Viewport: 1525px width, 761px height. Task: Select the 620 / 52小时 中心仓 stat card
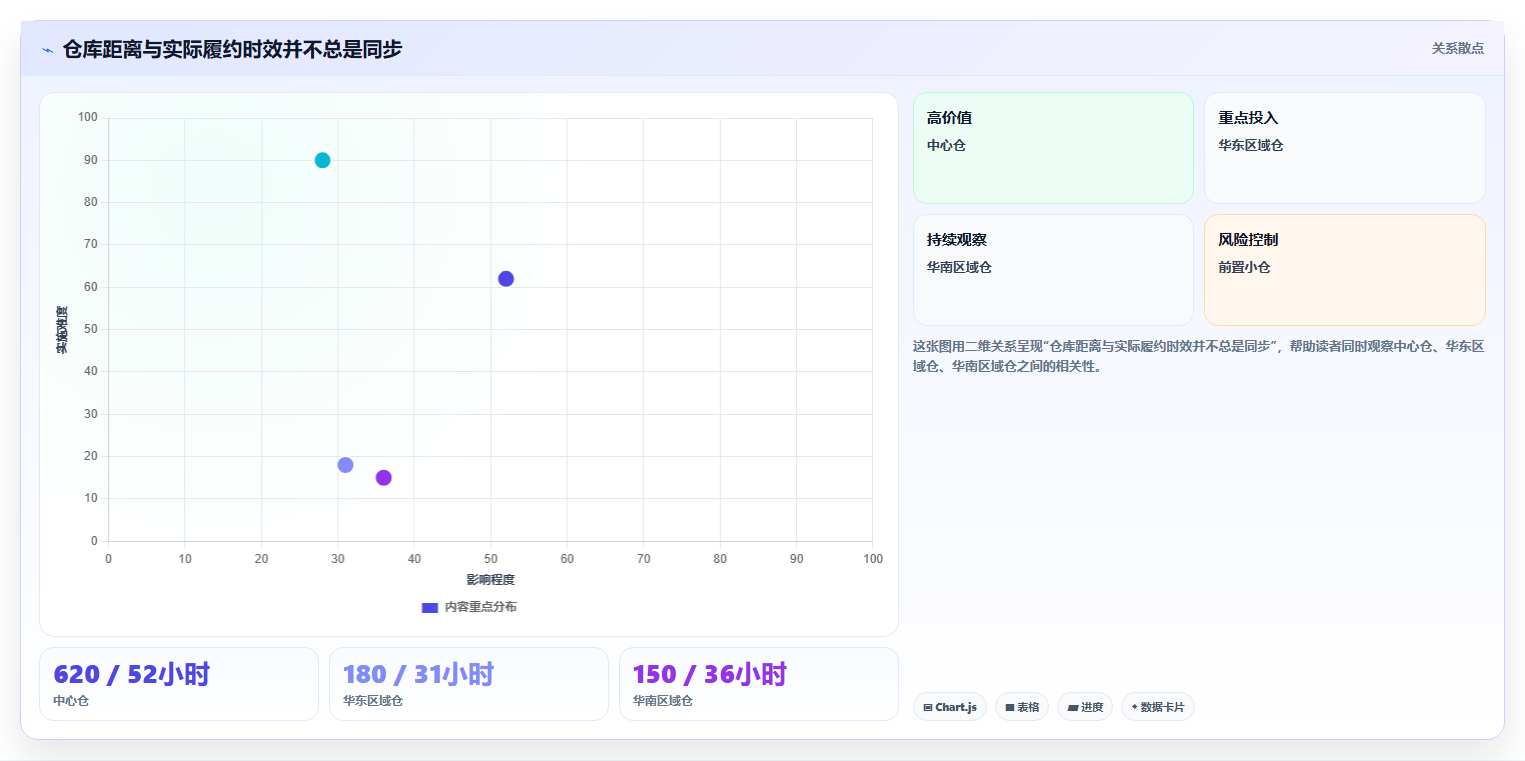pyautogui.click(x=179, y=684)
